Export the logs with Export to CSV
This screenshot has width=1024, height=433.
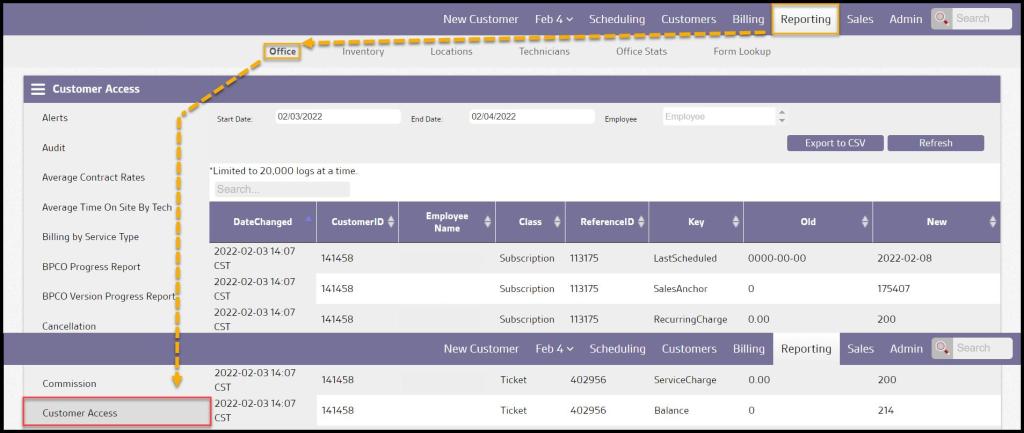point(835,143)
